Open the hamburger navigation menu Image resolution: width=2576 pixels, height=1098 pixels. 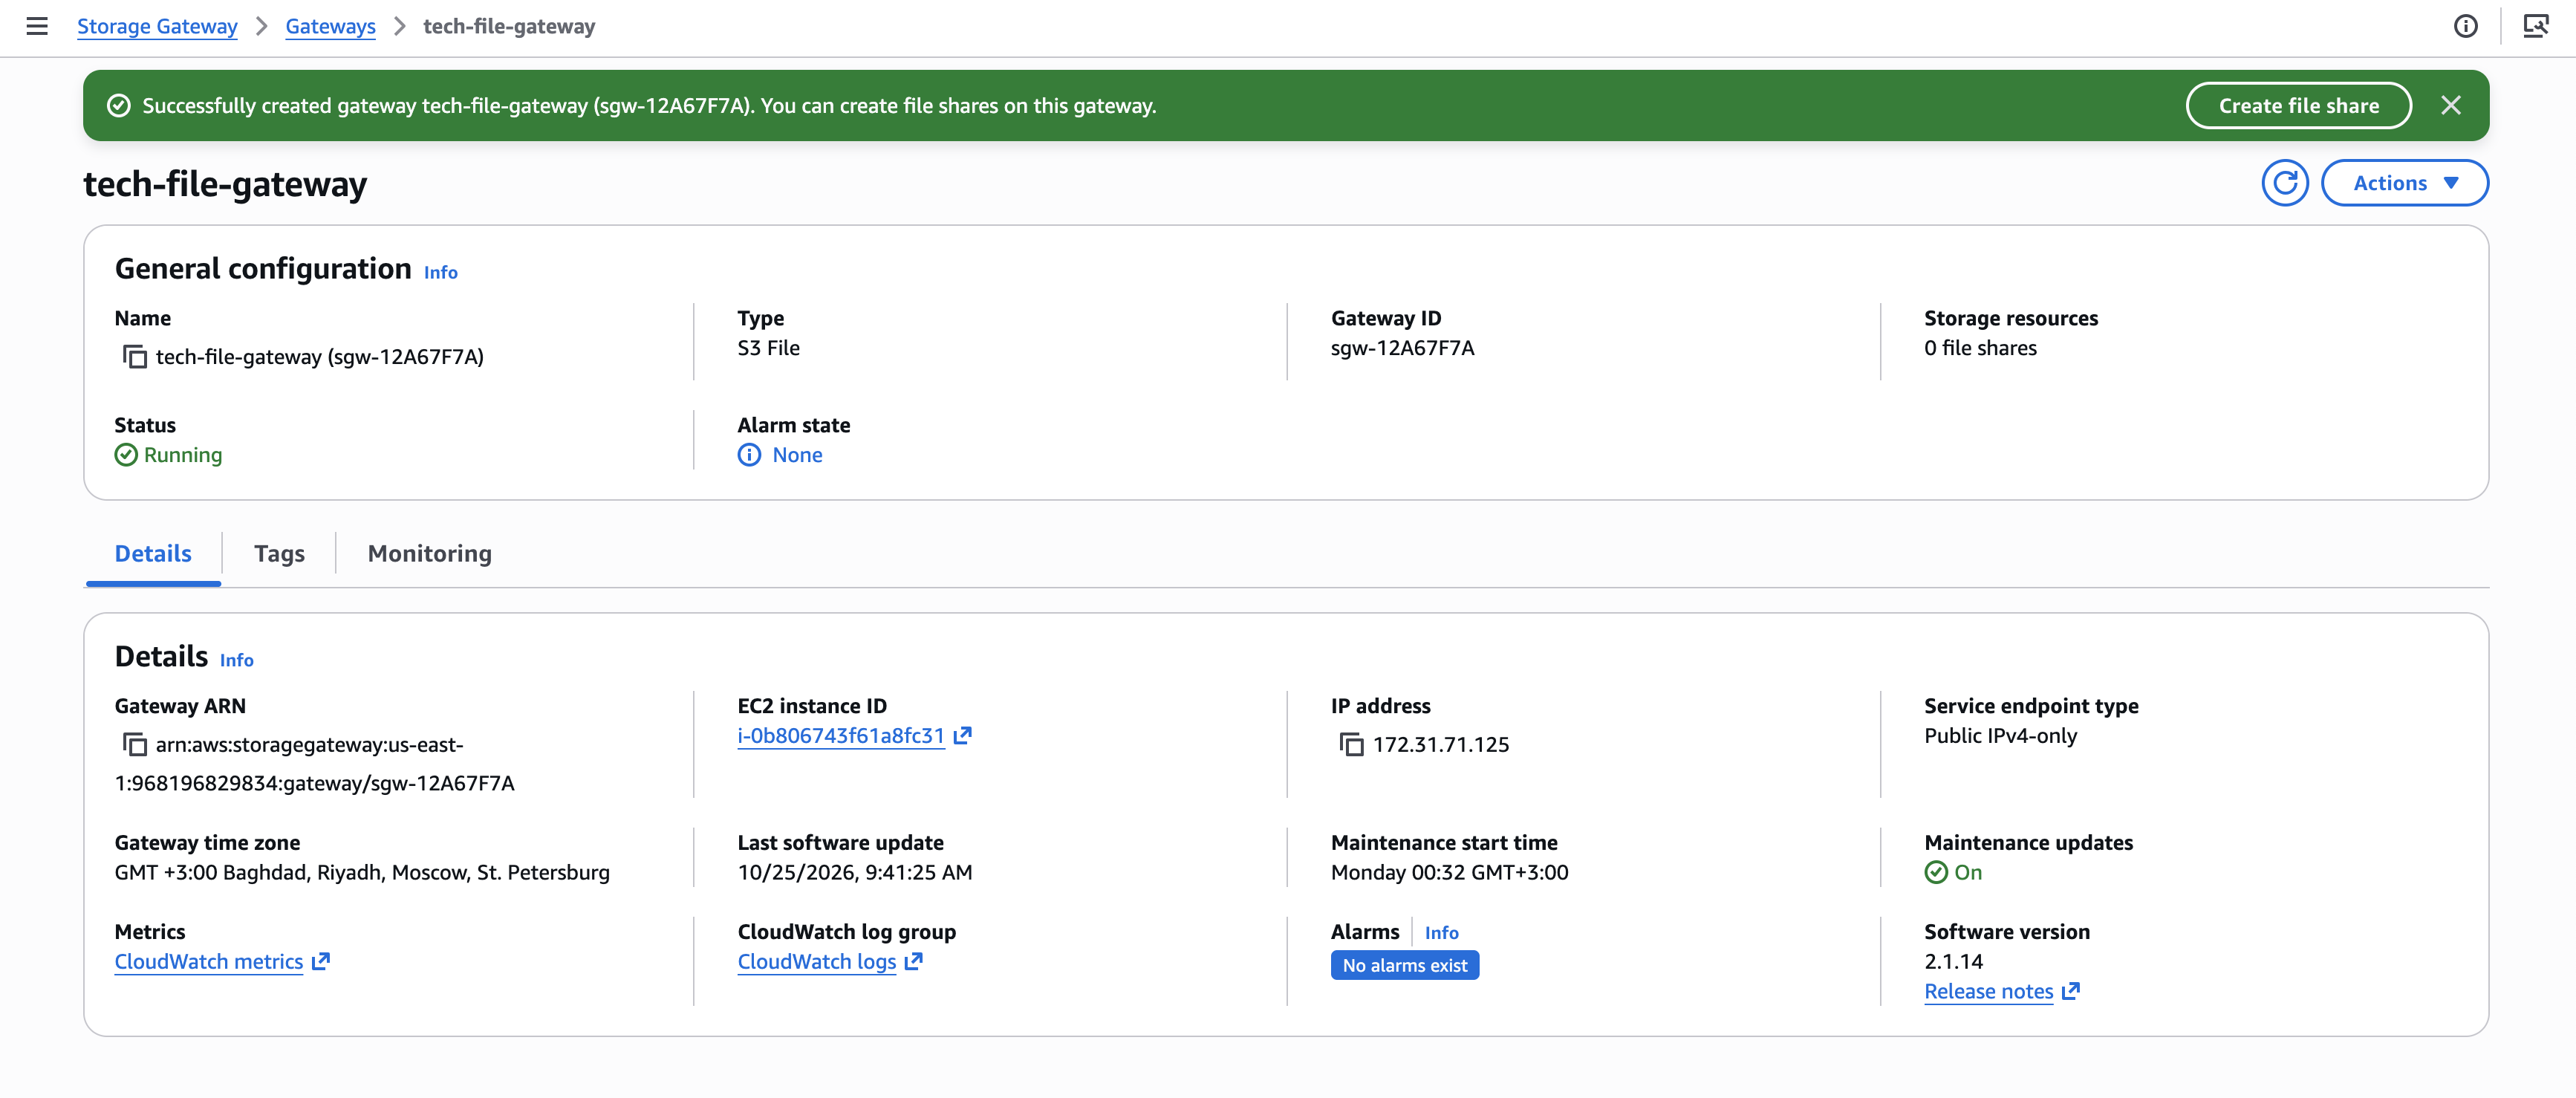tap(37, 26)
